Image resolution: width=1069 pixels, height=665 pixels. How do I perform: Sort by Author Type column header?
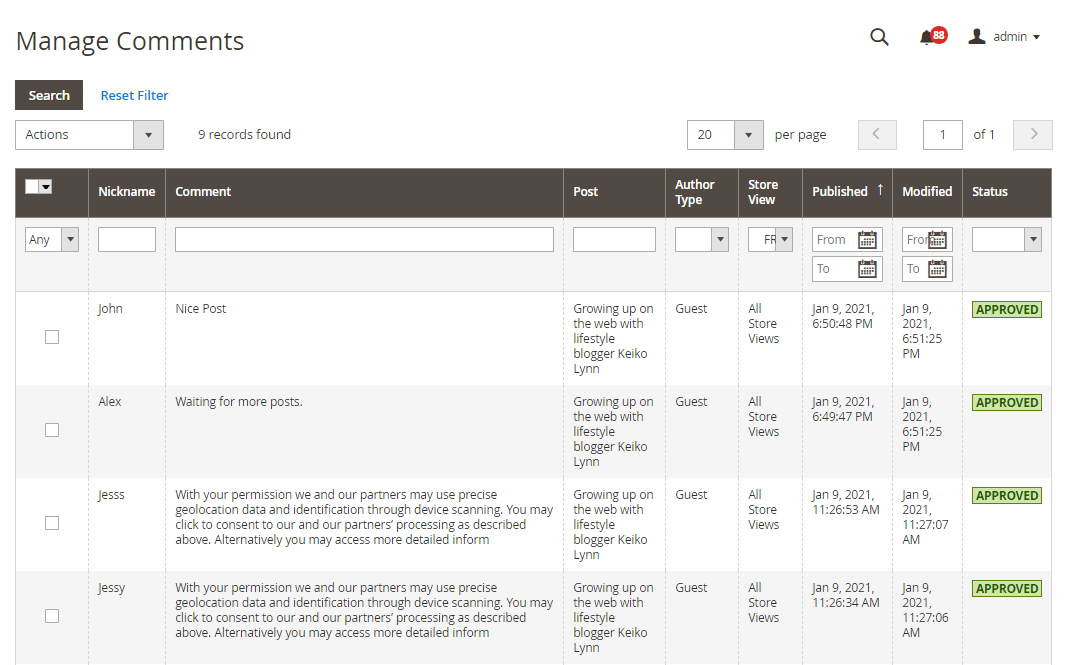pyautogui.click(x=695, y=192)
